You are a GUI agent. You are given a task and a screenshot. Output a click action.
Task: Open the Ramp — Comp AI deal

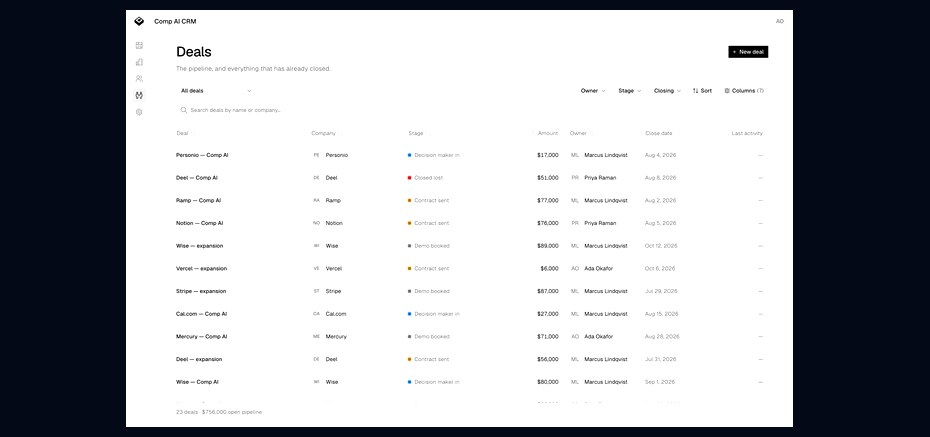(199, 200)
